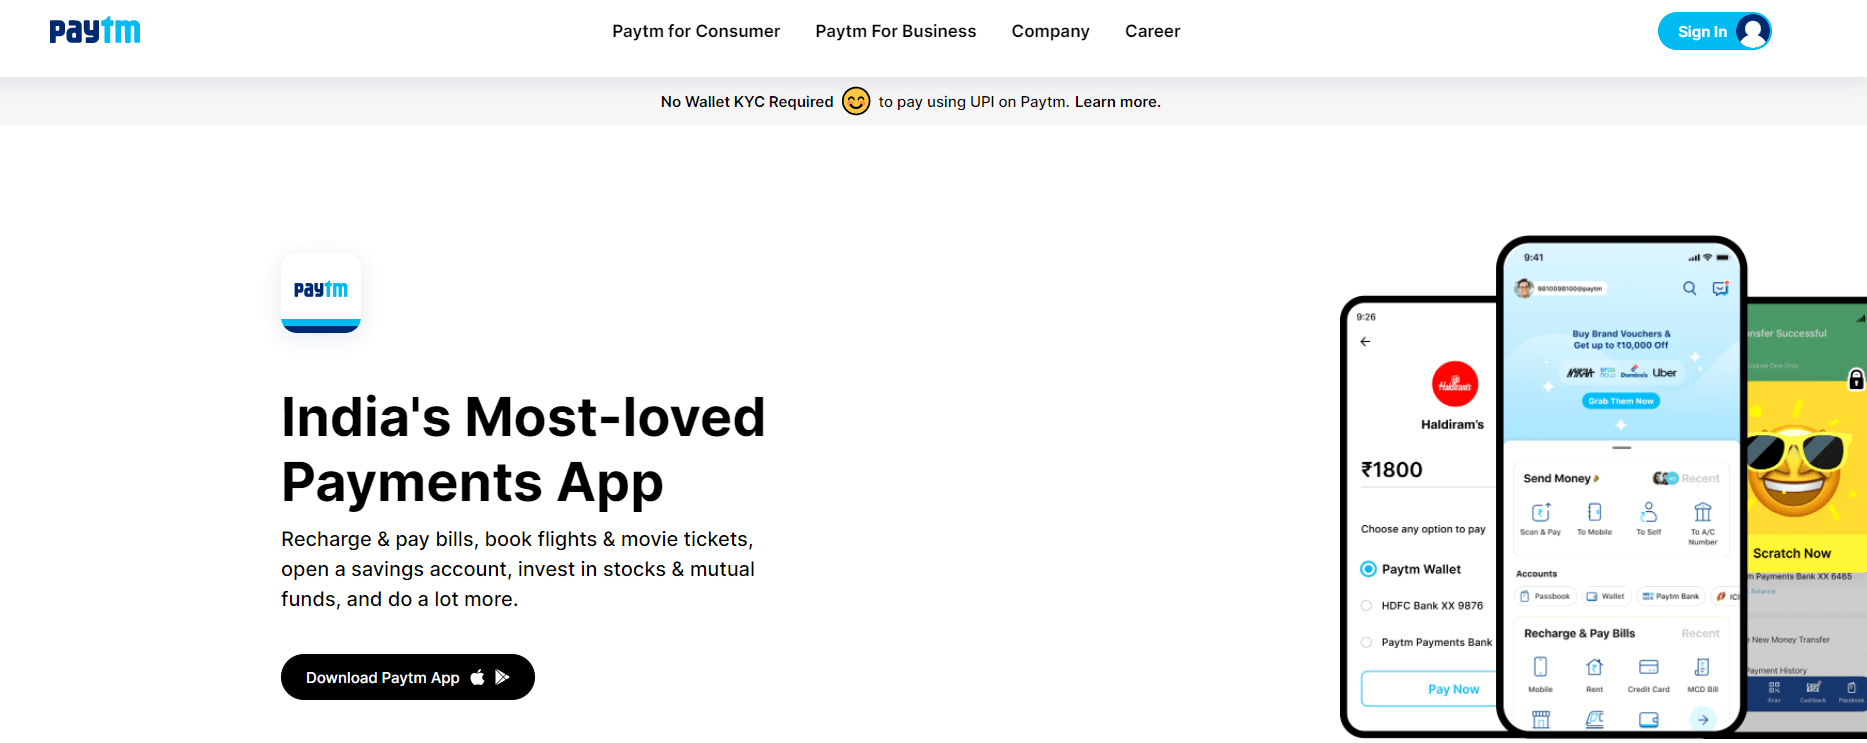Image resolution: width=1867 pixels, height=743 pixels.
Task: Click the Send Money heading
Action: pos(1557,478)
